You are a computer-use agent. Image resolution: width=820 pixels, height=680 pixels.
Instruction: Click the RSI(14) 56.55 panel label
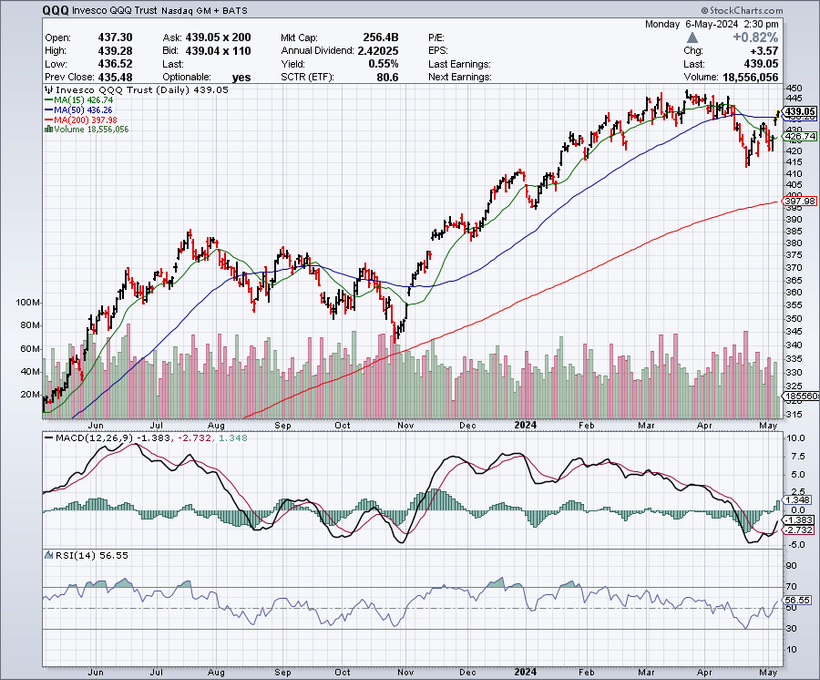coord(92,555)
